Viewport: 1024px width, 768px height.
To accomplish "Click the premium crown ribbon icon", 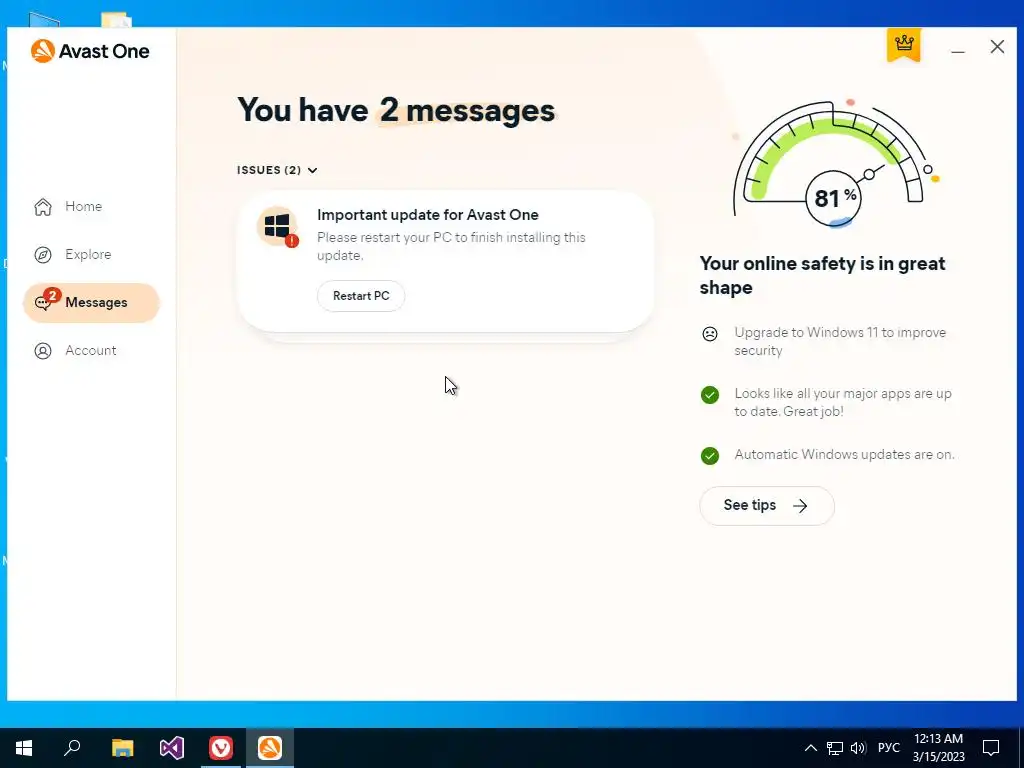I will [x=904, y=45].
